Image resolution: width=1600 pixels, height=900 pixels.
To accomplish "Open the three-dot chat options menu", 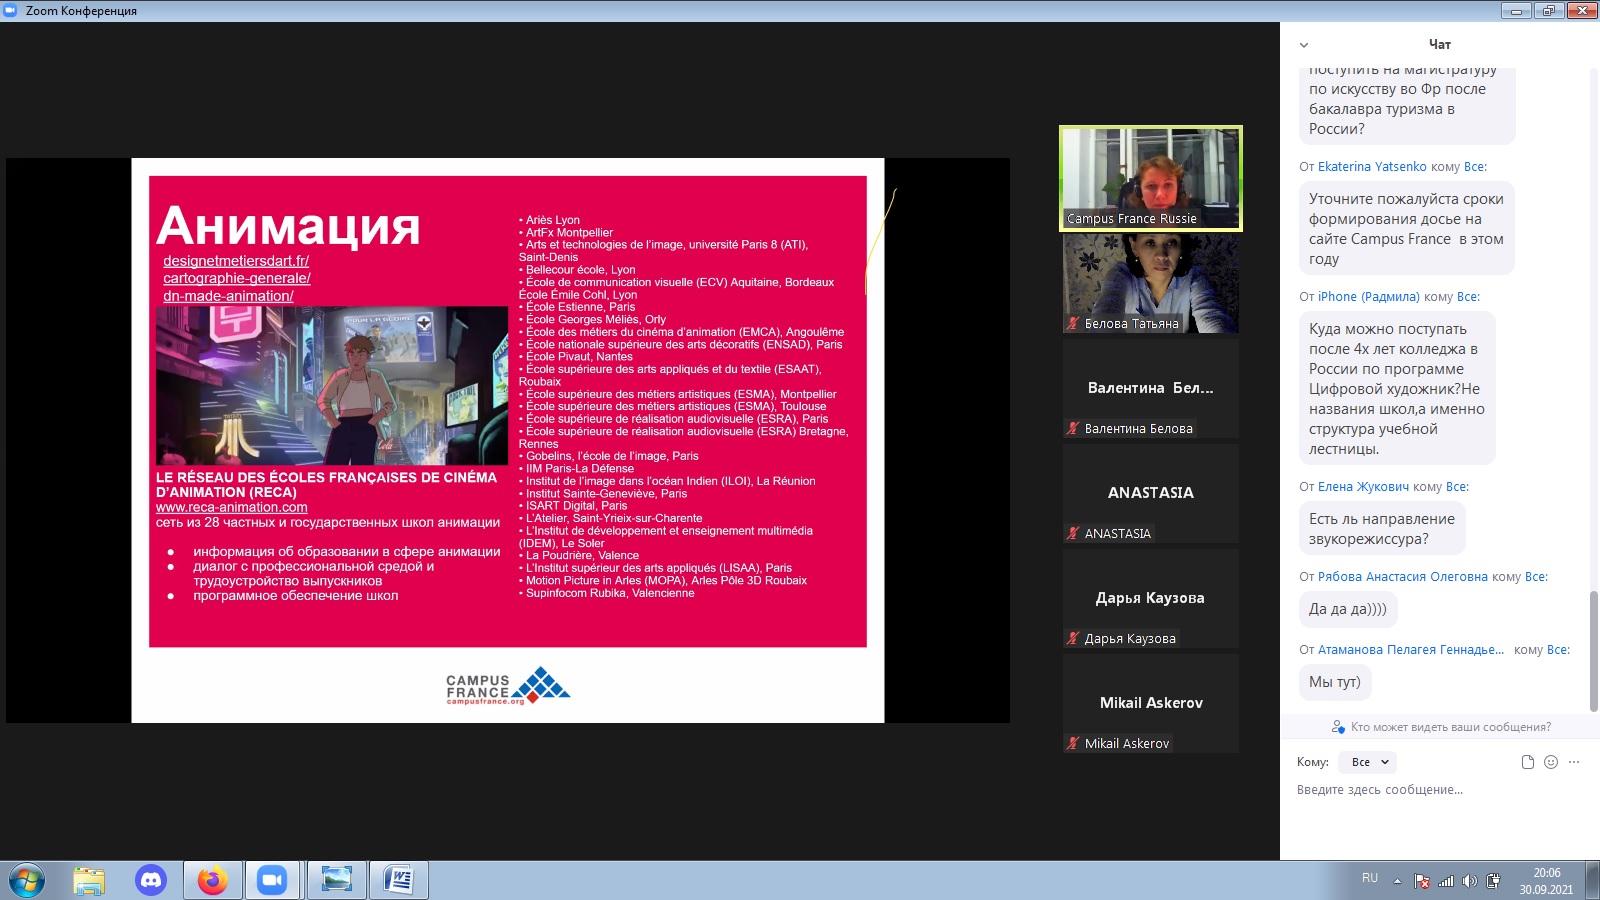I will pyautogui.click(x=1574, y=762).
